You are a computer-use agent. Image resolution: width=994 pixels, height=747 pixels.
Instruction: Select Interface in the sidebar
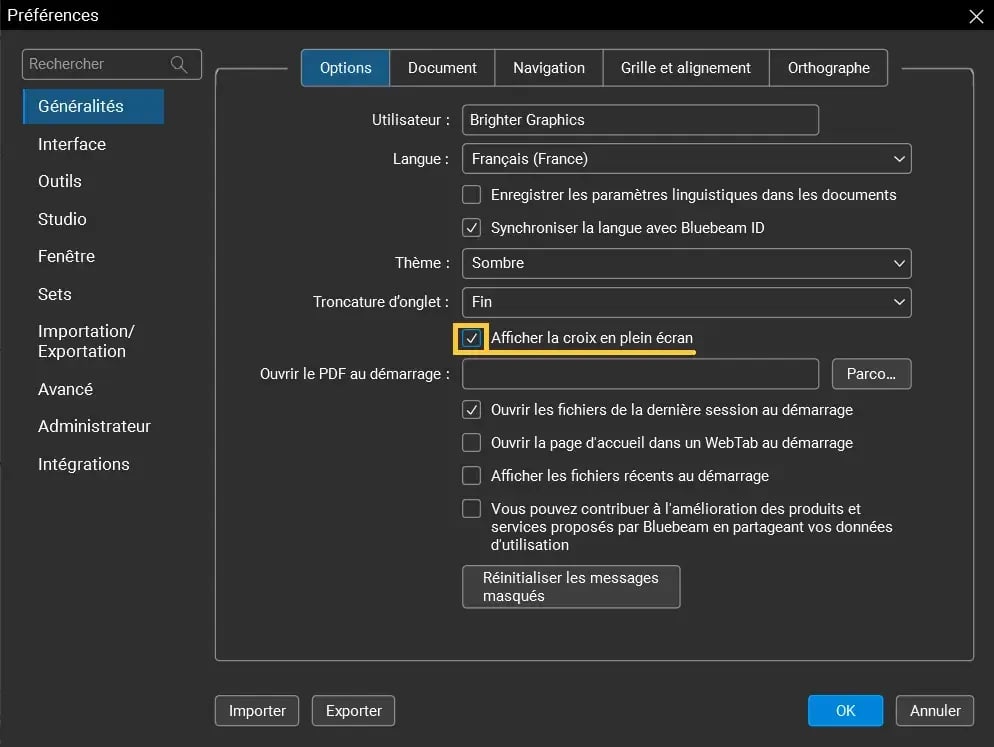(x=71, y=144)
